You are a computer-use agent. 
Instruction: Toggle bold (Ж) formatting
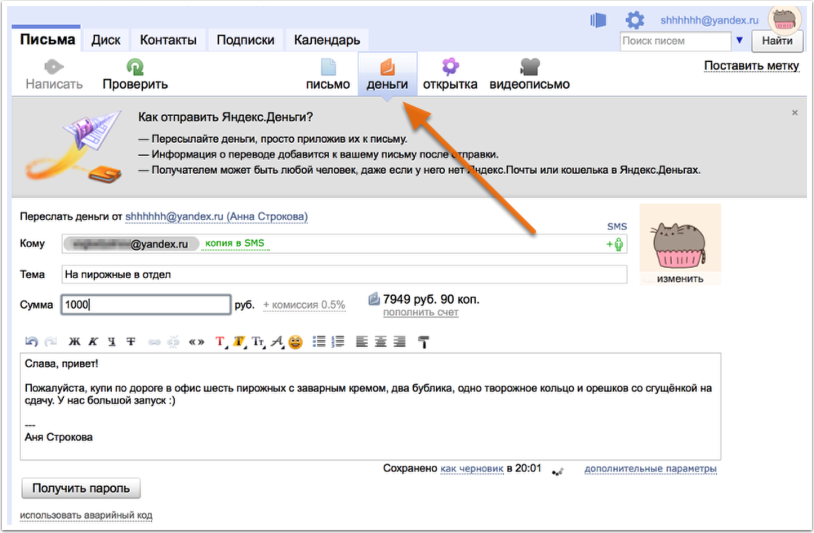pyautogui.click(x=74, y=341)
